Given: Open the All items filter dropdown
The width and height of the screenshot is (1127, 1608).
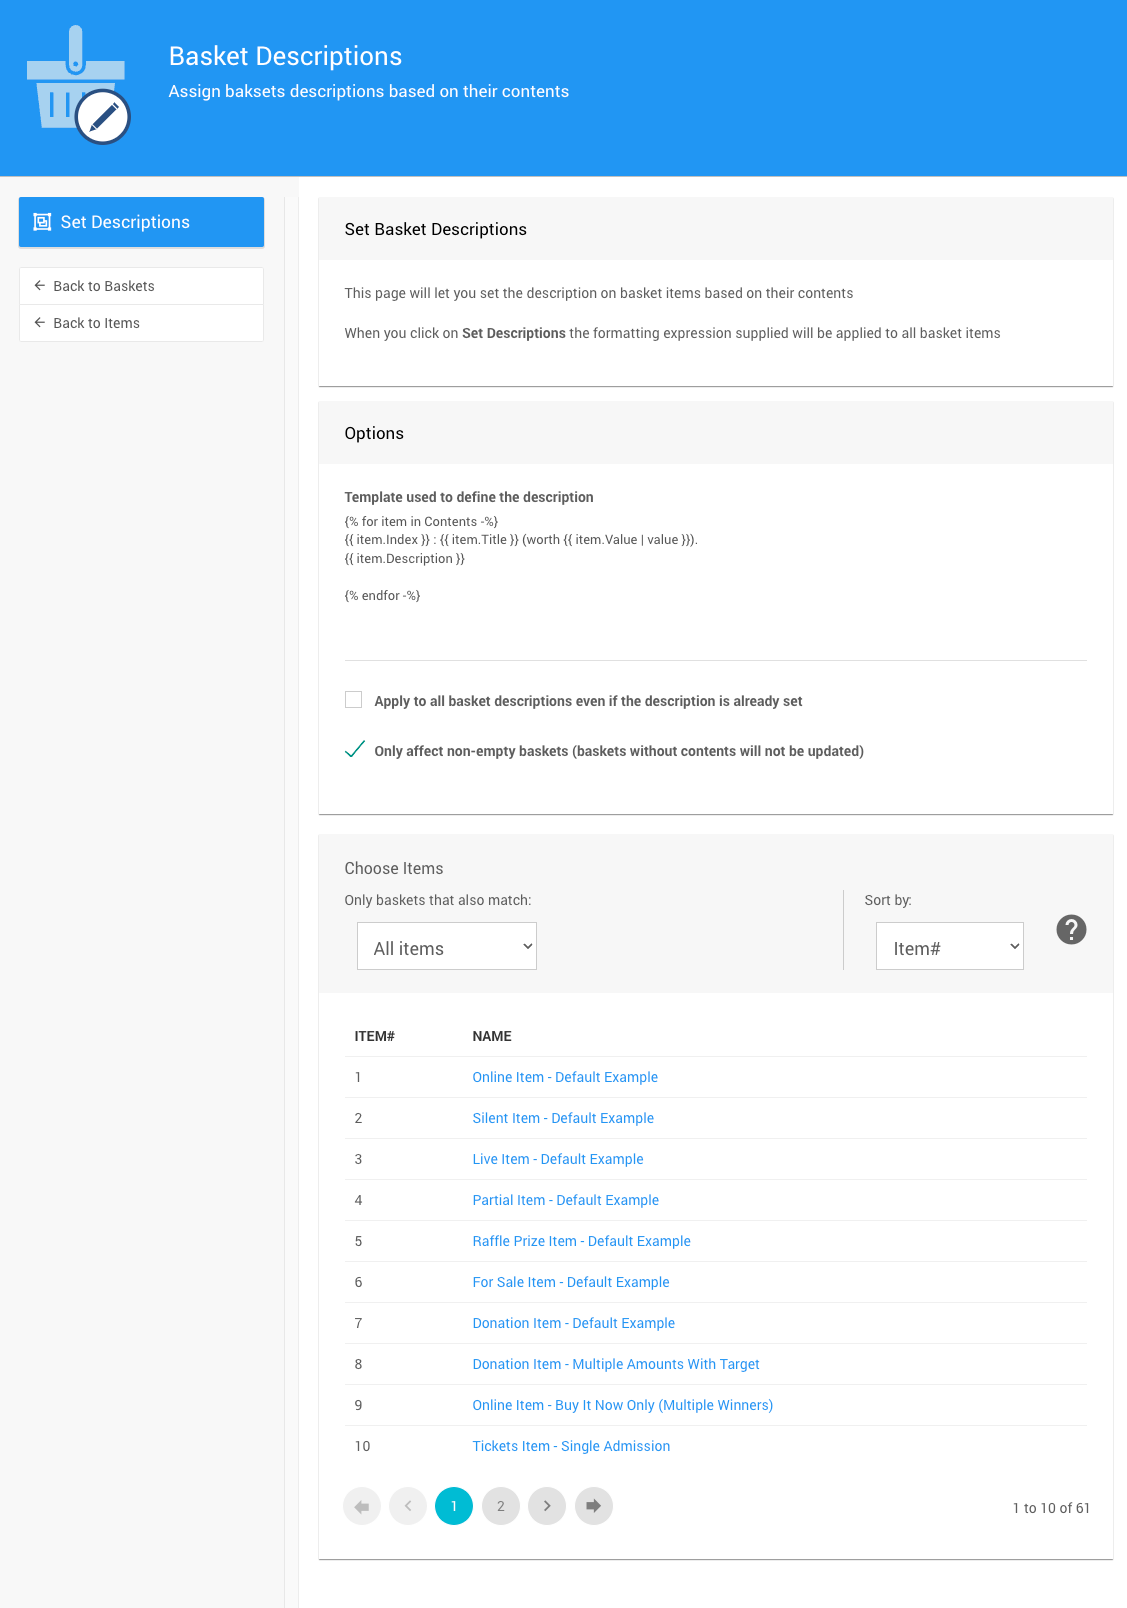Looking at the screenshot, I should pyautogui.click(x=447, y=946).
